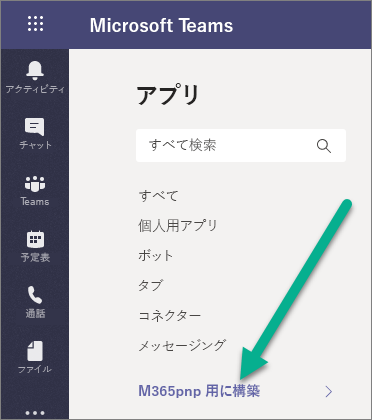
Task: Click the Microsoft Teams title
Action: click(x=161, y=25)
